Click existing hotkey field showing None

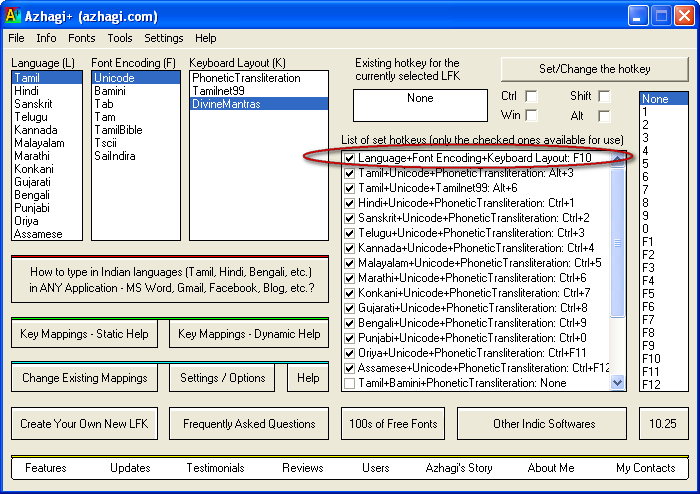420,105
